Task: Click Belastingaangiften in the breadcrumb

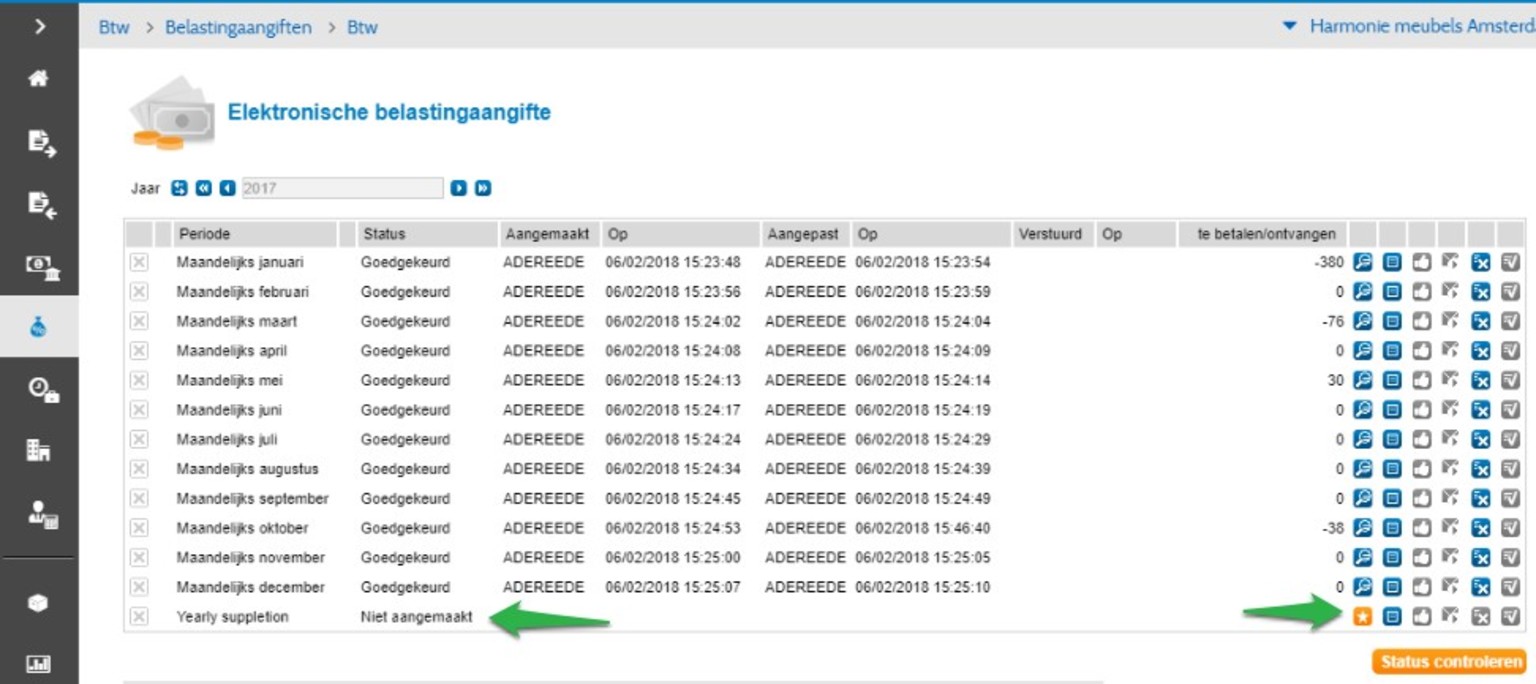Action: 238,27
